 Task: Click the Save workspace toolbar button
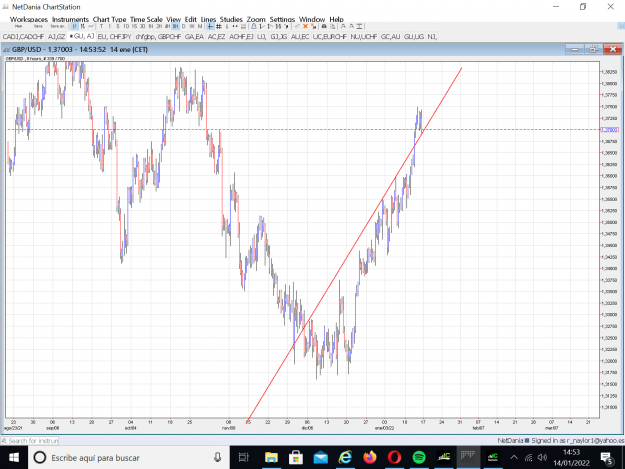(38, 26)
